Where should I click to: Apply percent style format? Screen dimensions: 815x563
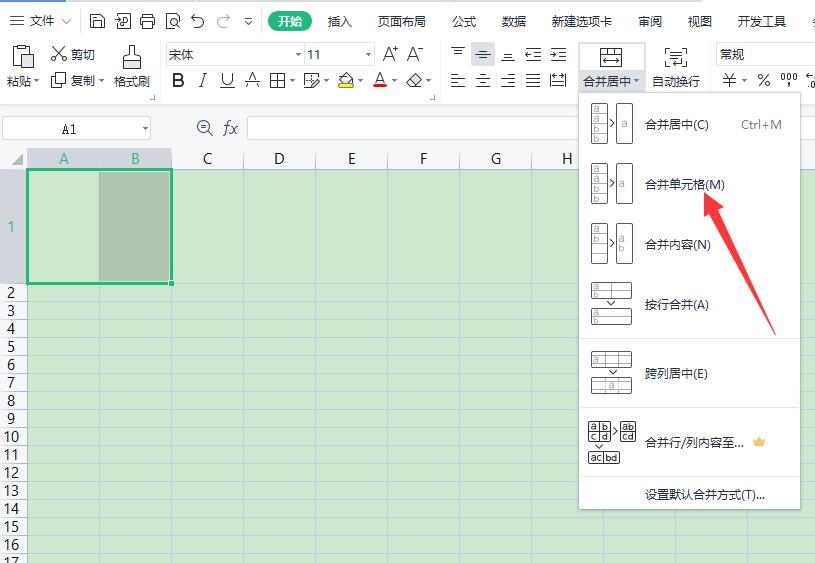[x=764, y=80]
